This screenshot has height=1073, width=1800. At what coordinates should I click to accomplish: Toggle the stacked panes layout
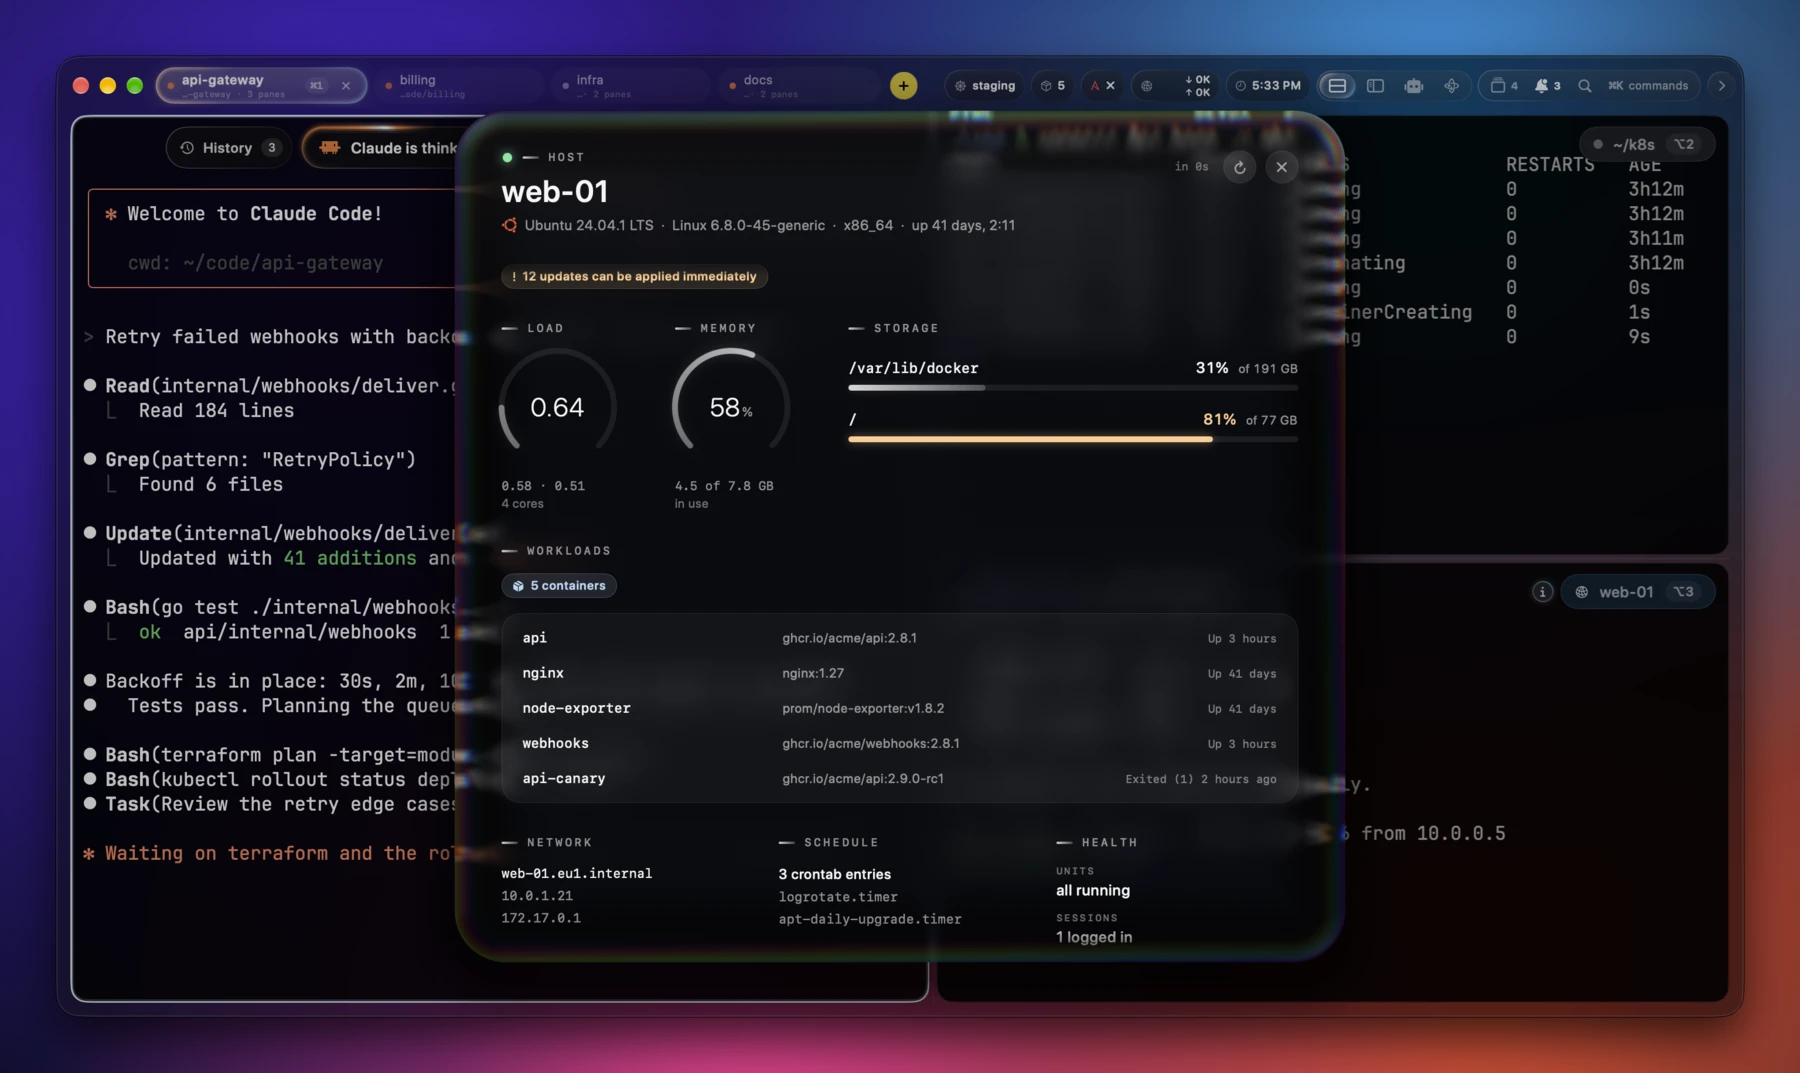[1337, 86]
